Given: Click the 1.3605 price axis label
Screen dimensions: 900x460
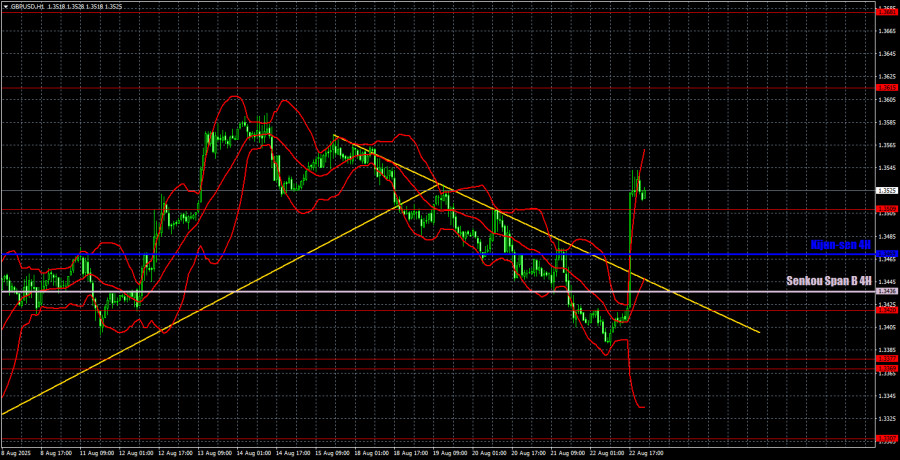Looking at the screenshot, I should point(886,99).
